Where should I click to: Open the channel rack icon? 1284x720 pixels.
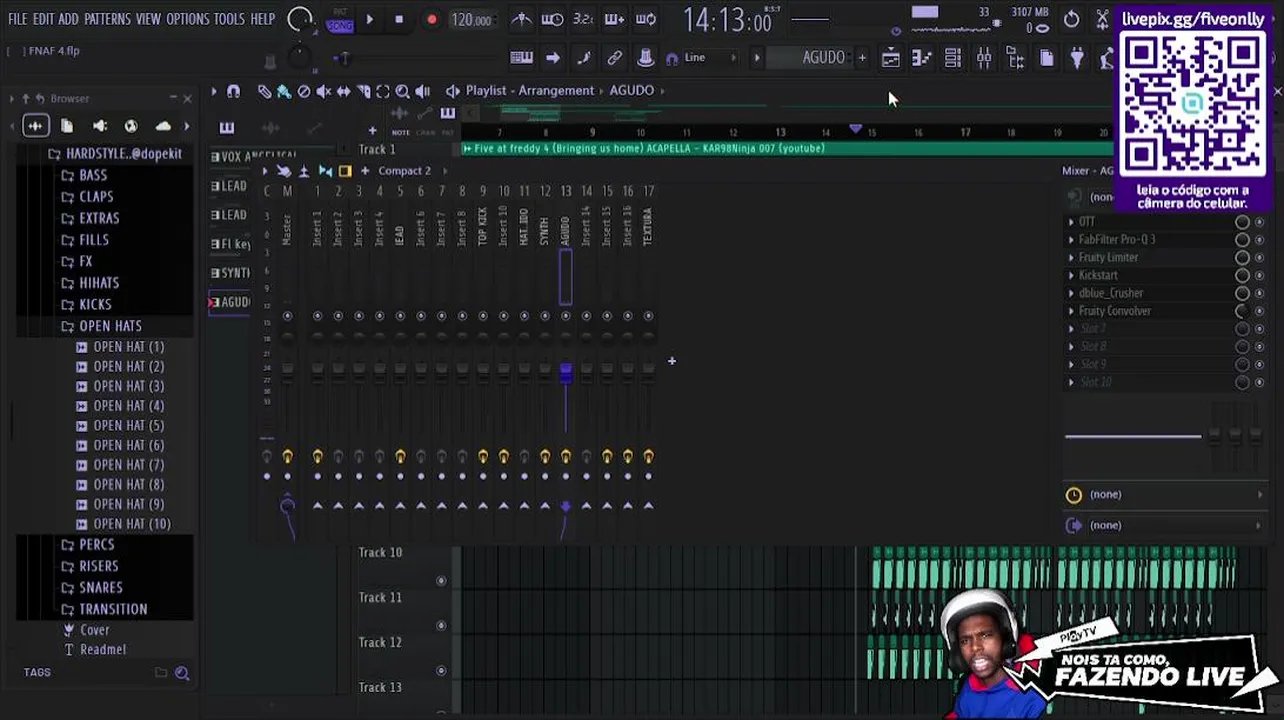click(x=952, y=59)
